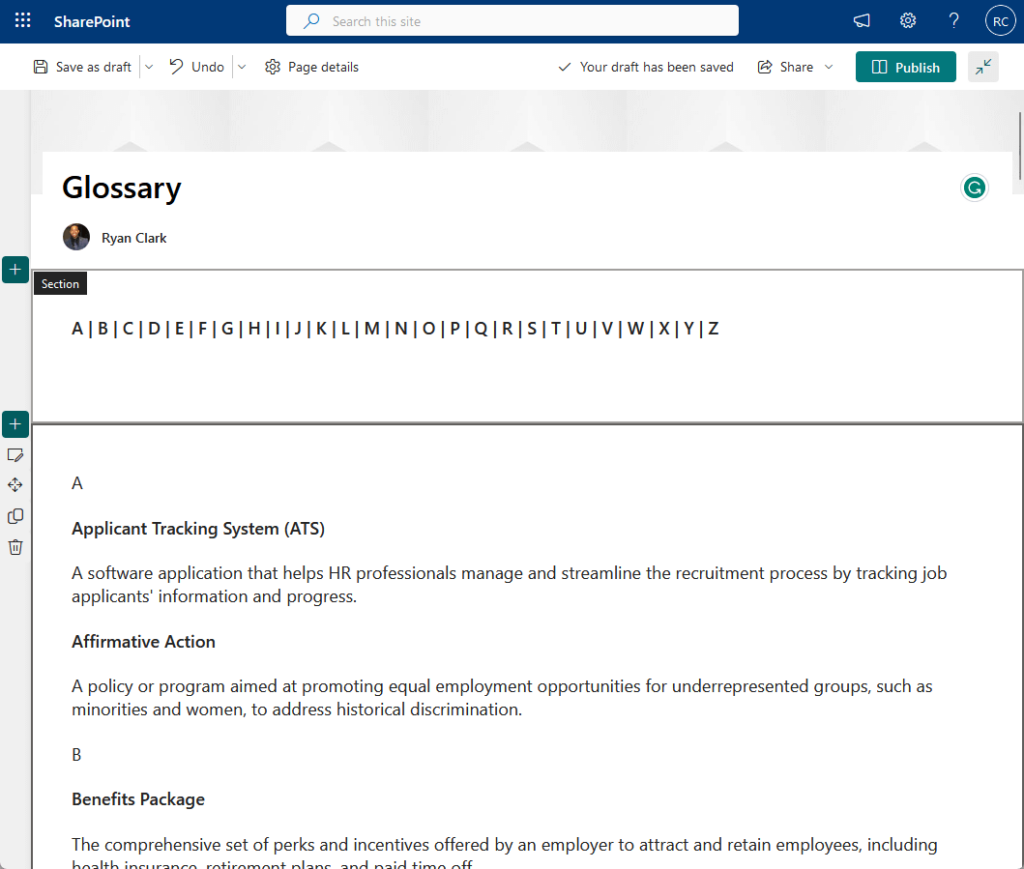Click the letter Q in the alphabet index
1024x869 pixels.
pos(481,328)
